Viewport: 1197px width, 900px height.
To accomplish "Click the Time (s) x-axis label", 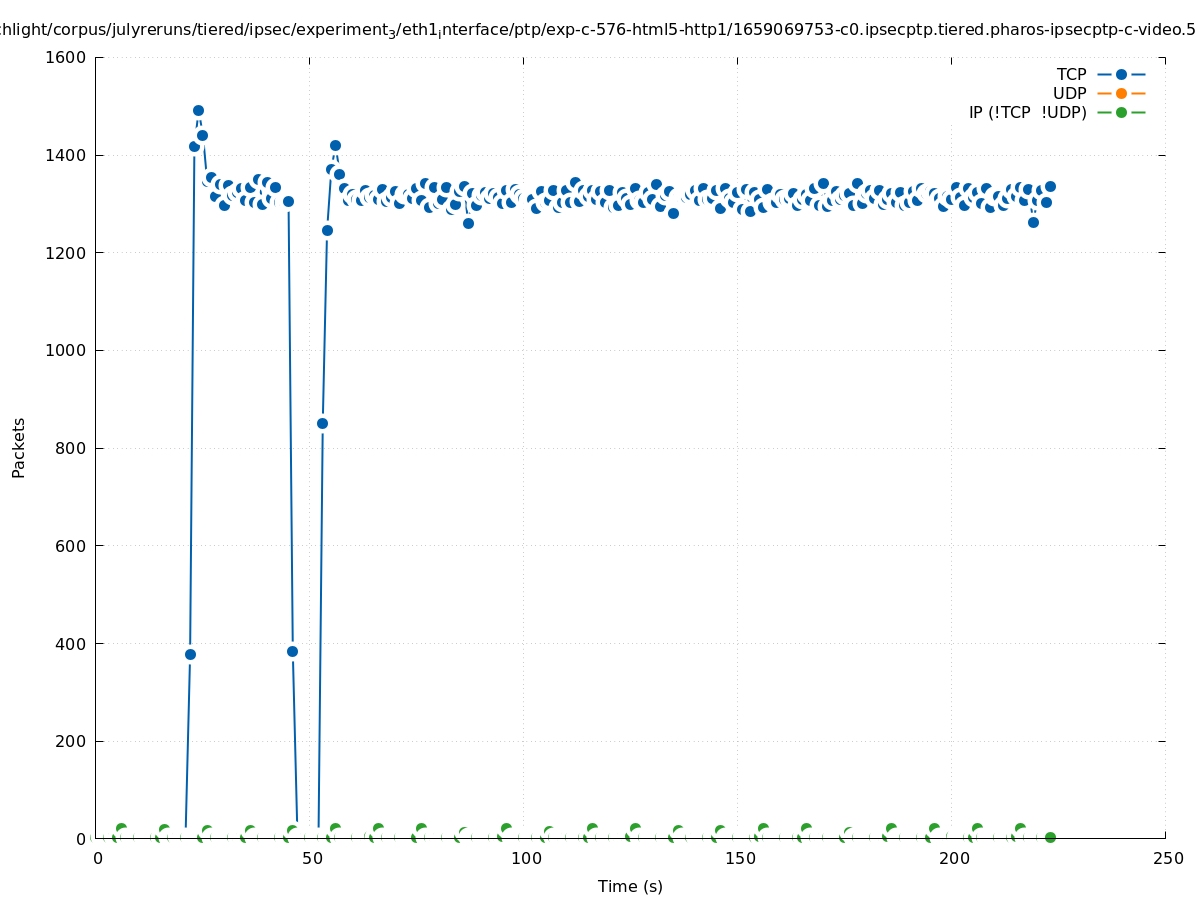I will [x=630, y=886].
